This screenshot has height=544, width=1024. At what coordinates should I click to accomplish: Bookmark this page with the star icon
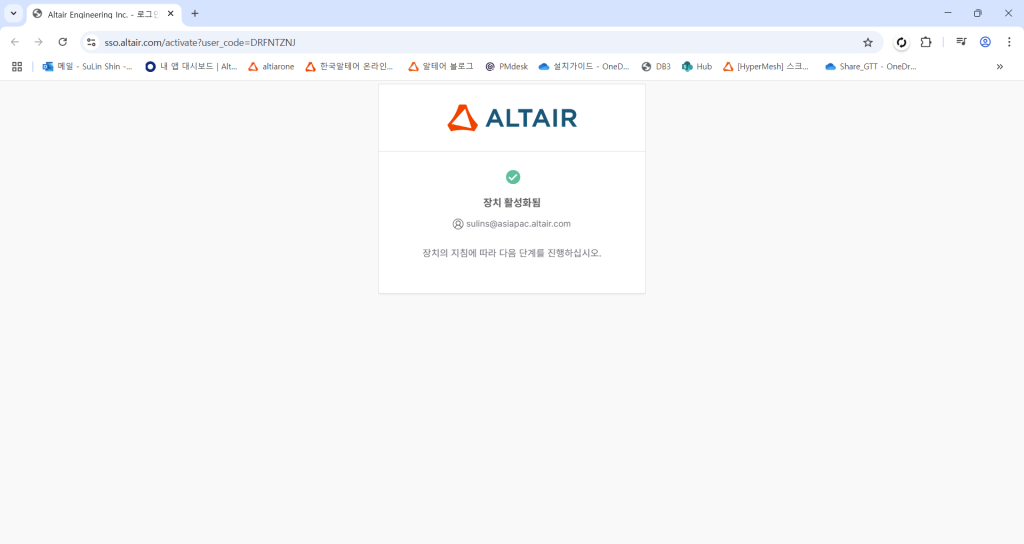pos(867,42)
